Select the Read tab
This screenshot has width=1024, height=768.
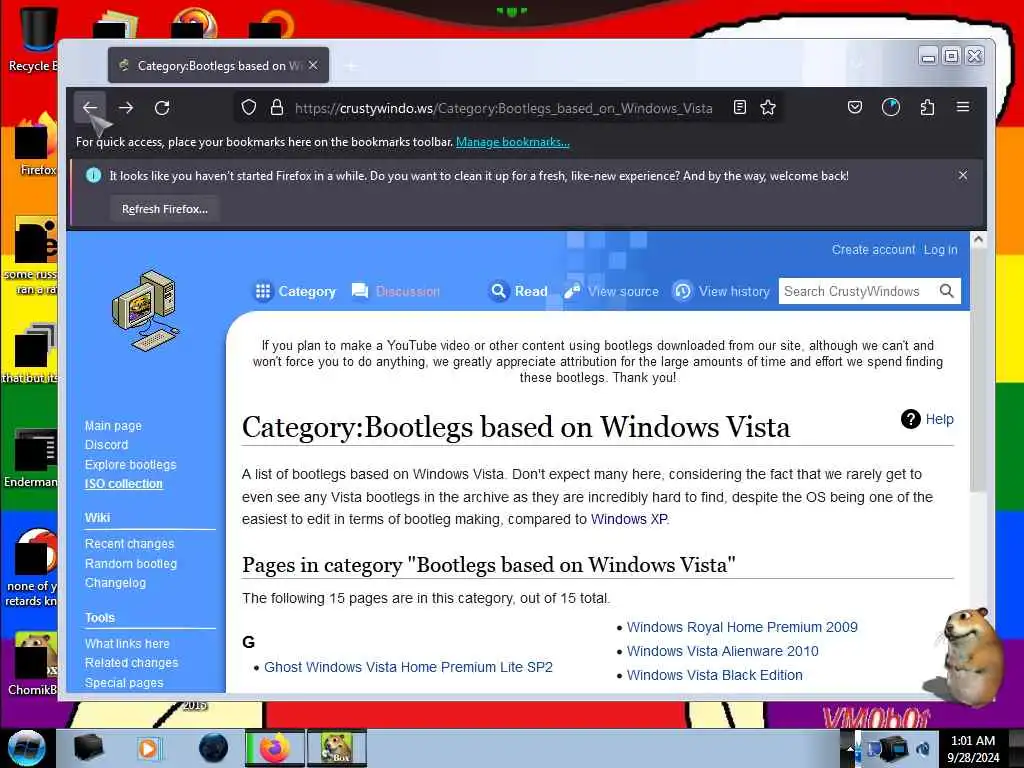[x=519, y=291]
